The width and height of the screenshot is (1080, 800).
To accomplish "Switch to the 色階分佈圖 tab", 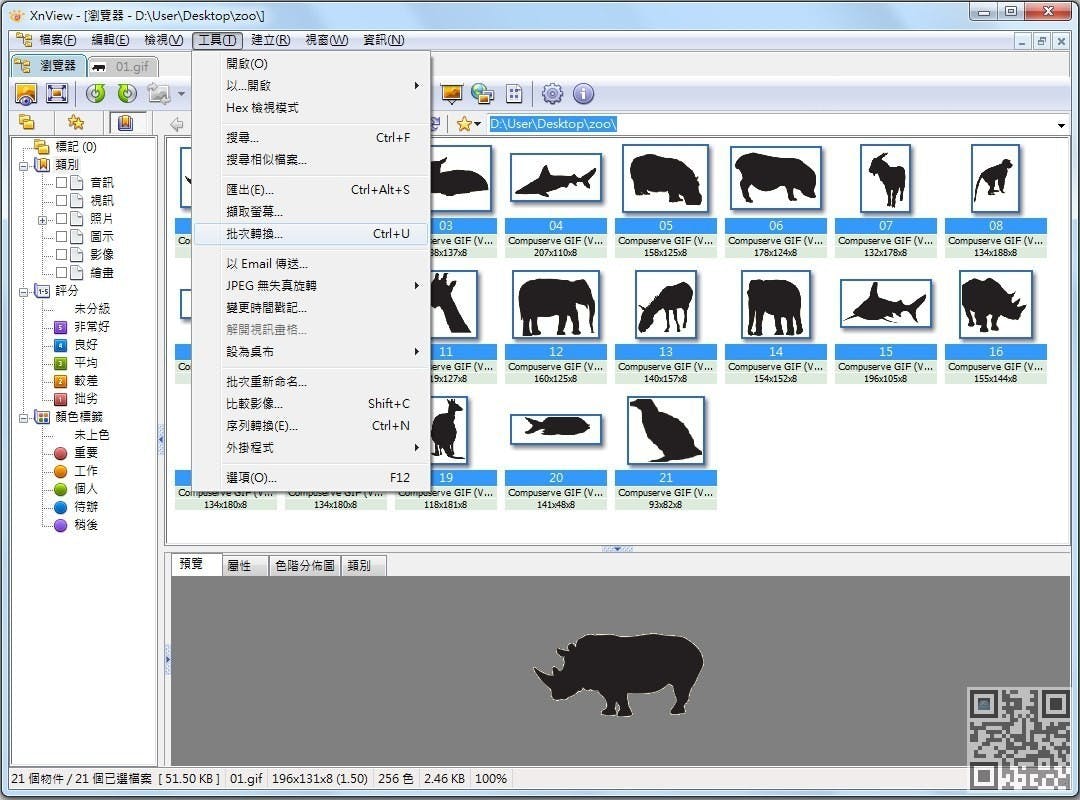I will coord(304,566).
